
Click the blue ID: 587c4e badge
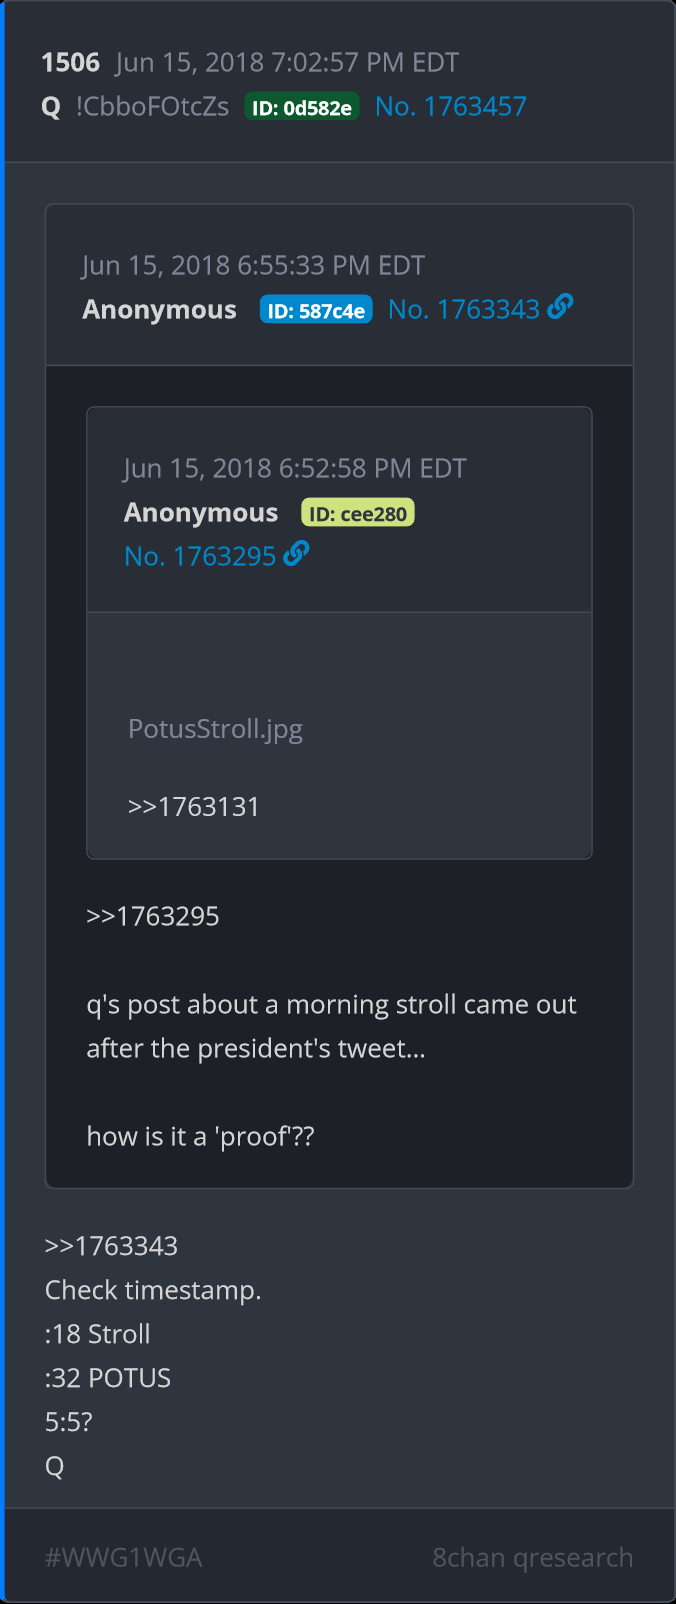(316, 310)
